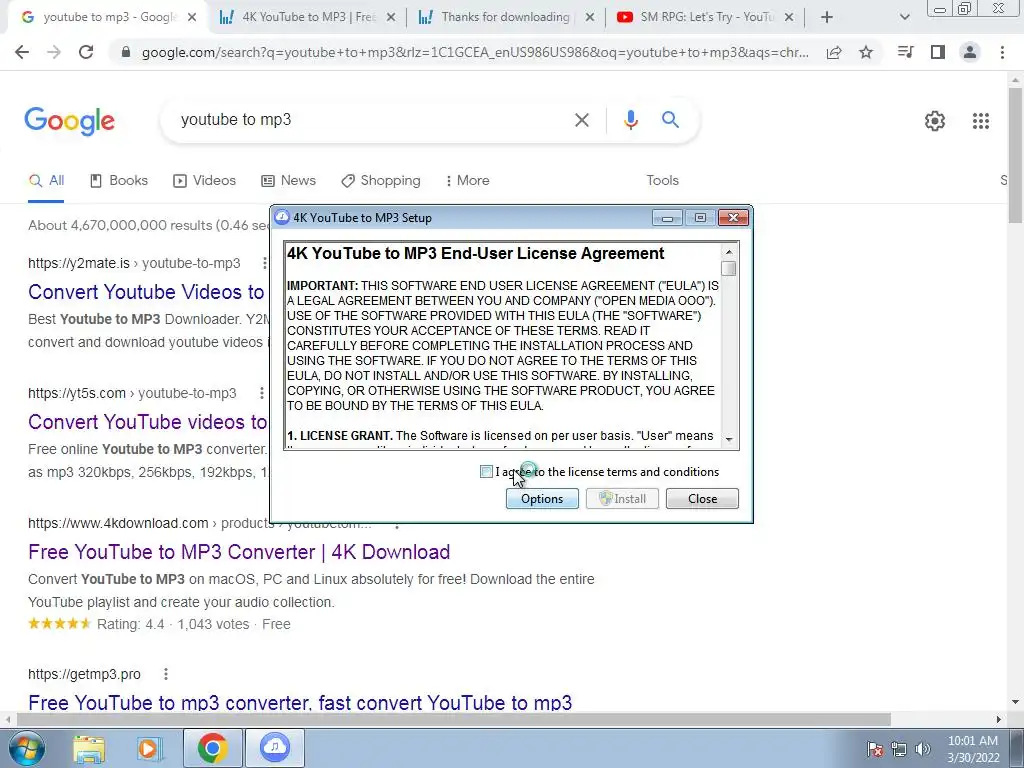Open Google settings gear icon
Screen dimensions: 1024x768
935,121
